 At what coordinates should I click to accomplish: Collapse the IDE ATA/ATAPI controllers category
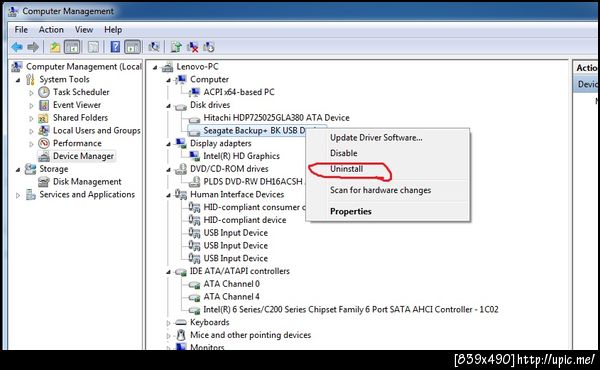point(168,272)
